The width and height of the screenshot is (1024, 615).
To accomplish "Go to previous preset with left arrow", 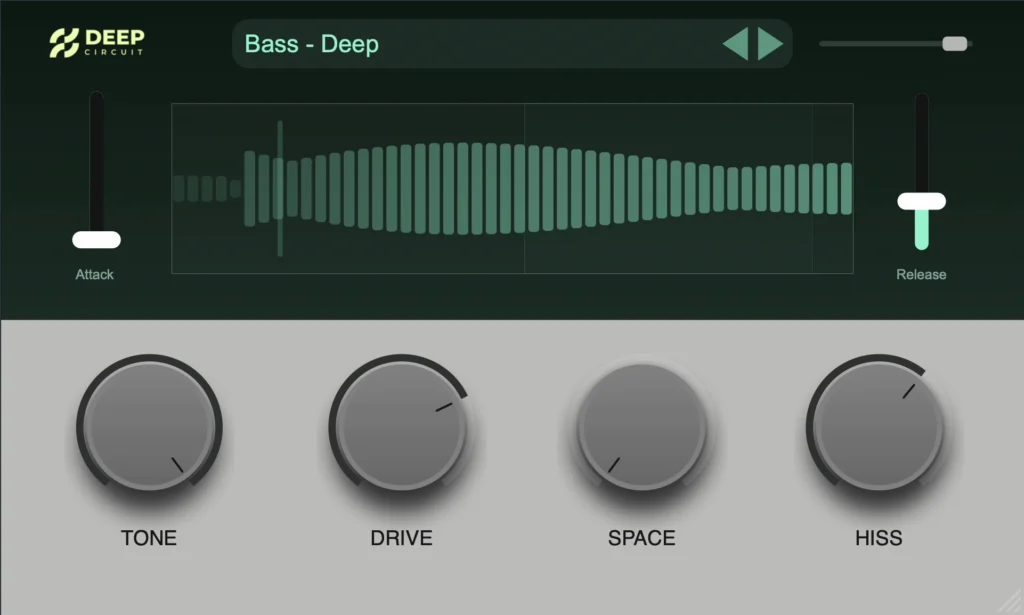I will [735, 44].
